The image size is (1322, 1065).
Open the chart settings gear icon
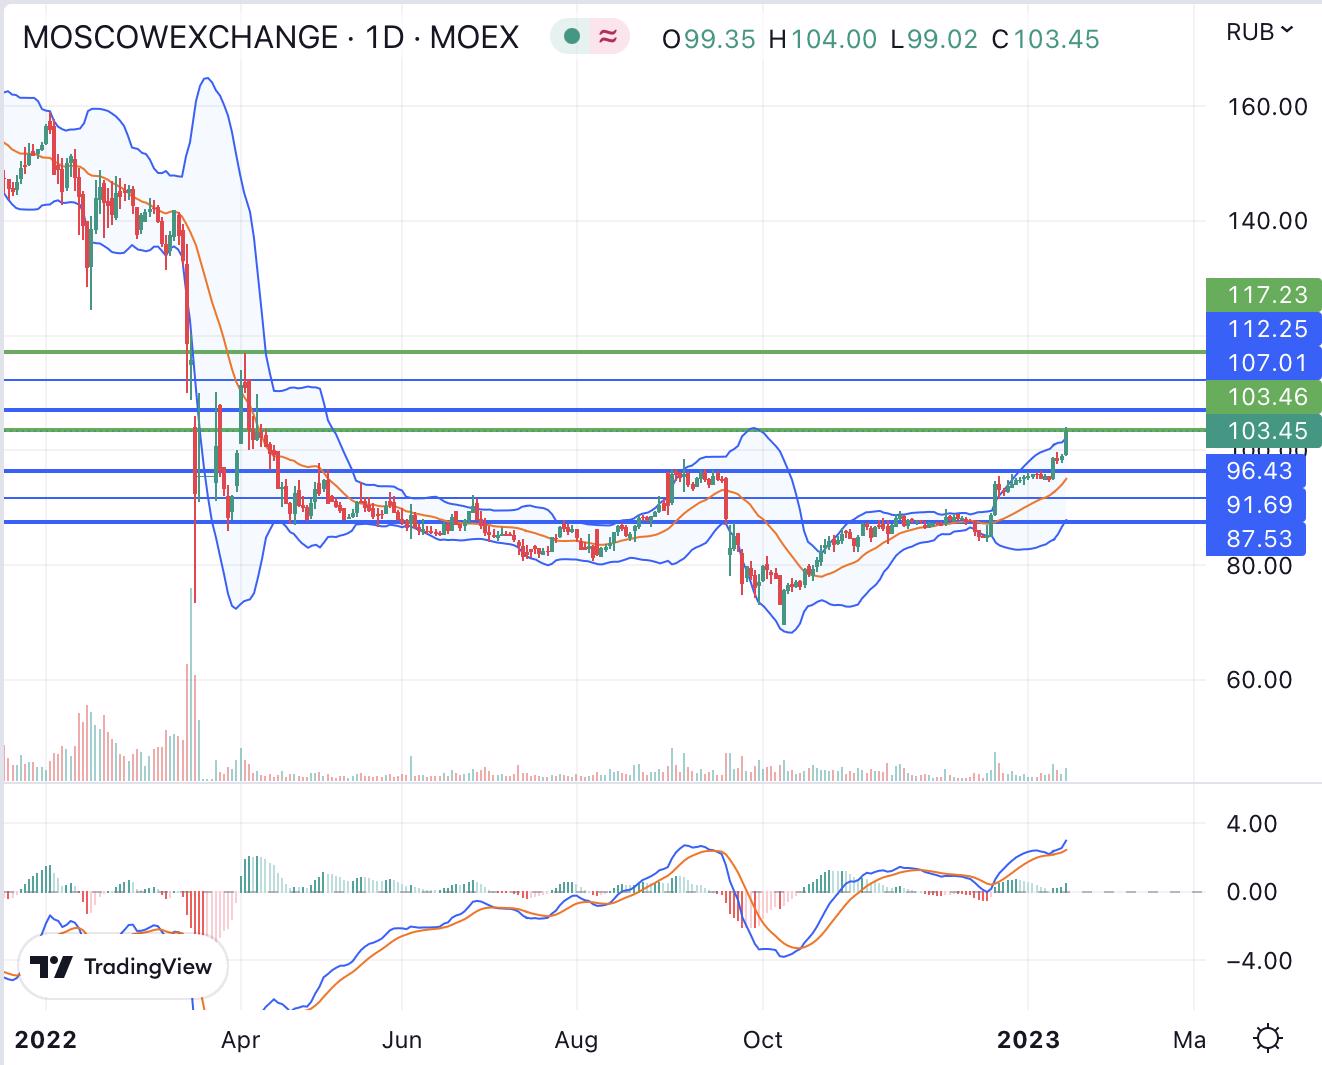coord(1267,1038)
